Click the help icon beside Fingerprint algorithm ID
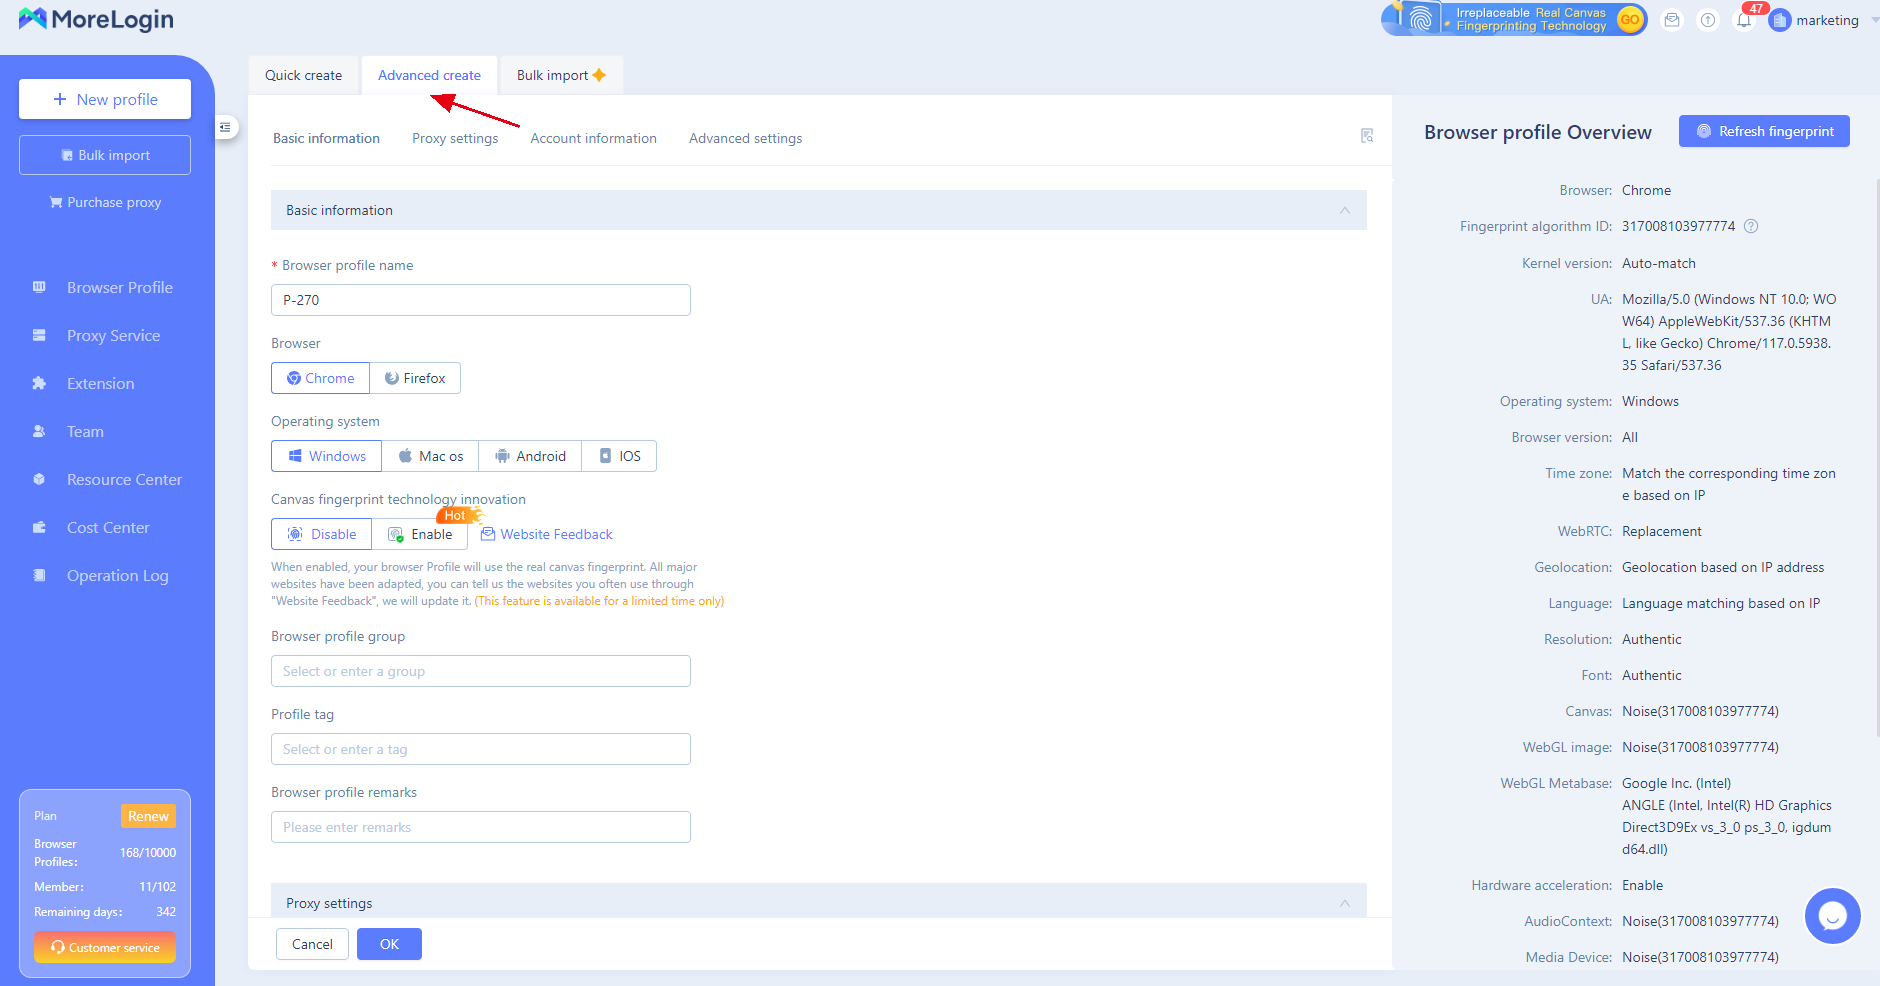Viewport: 1880px width, 986px height. coord(1751,226)
